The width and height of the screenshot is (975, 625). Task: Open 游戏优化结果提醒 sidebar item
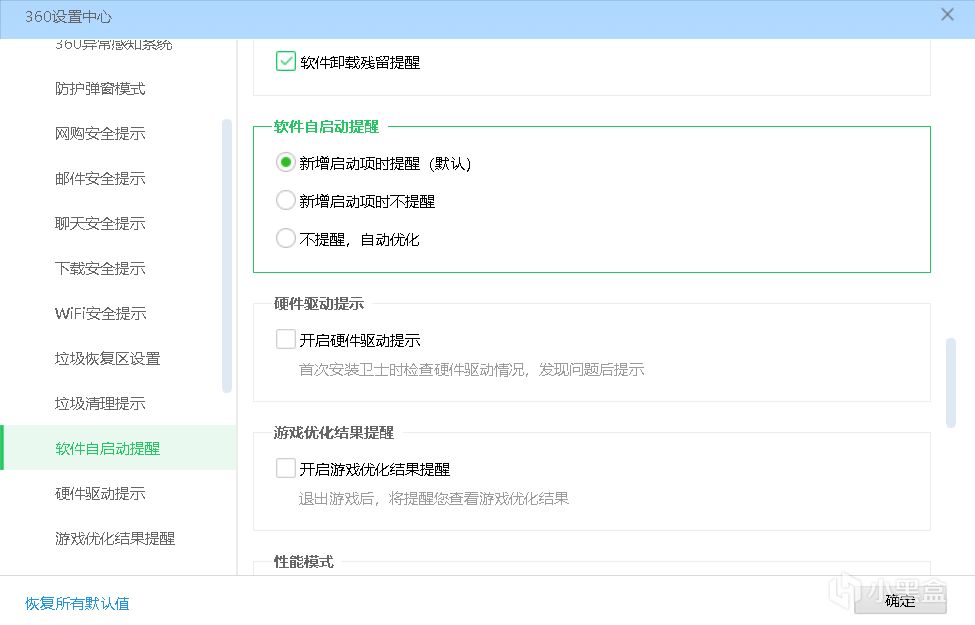(x=115, y=539)
